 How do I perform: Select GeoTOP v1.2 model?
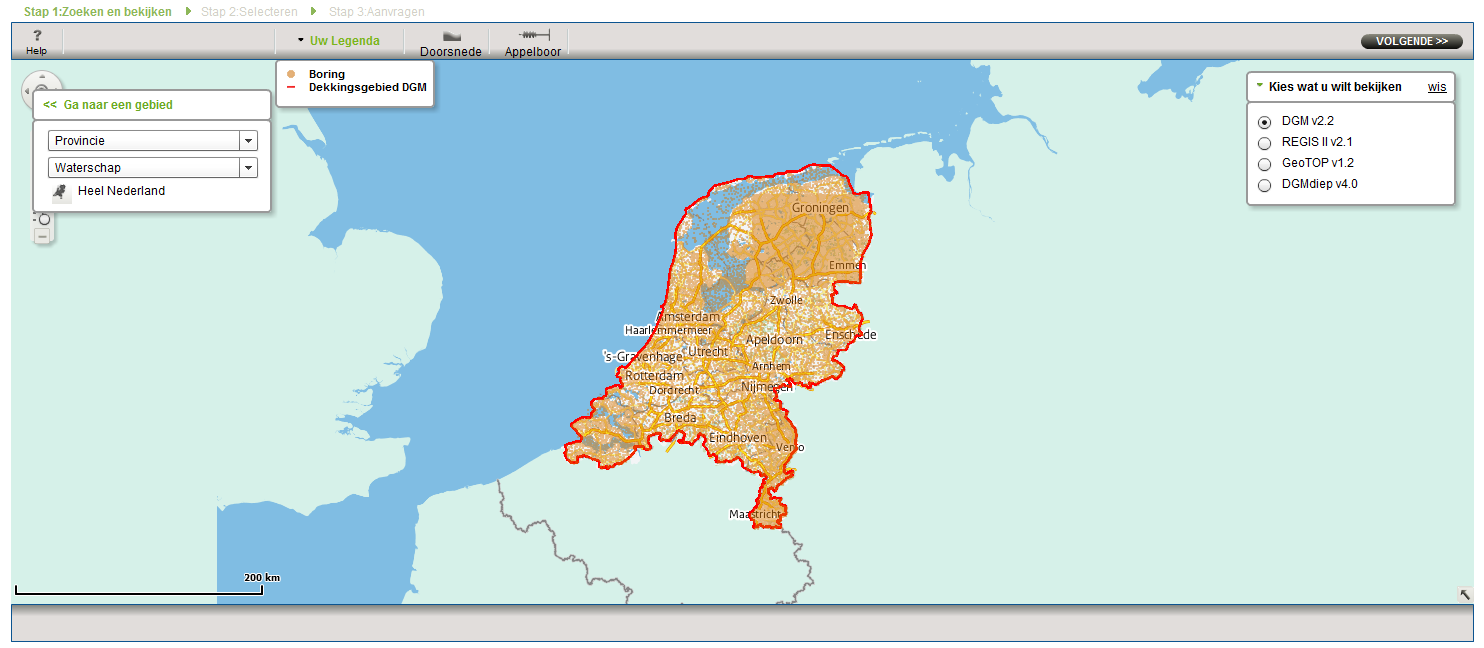(x=1264, y=164)
